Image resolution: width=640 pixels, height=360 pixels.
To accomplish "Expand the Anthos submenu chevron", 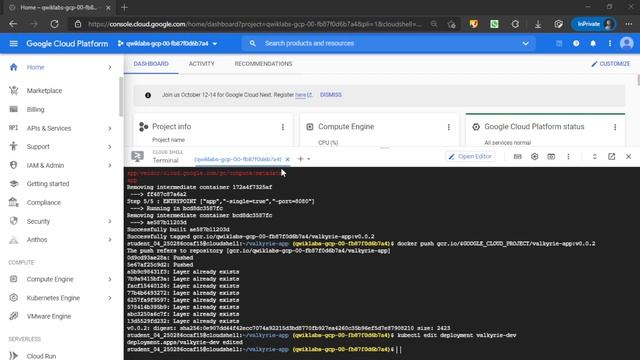I will click(x=110, y=240).
